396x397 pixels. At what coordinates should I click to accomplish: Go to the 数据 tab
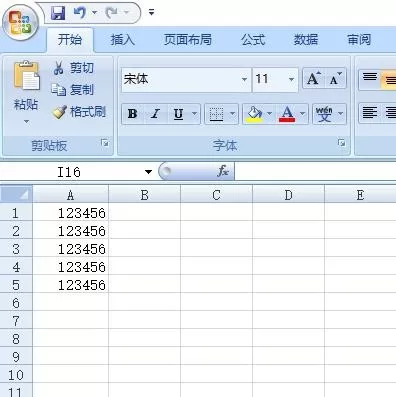pyautogui.click(x=305, y=40)
